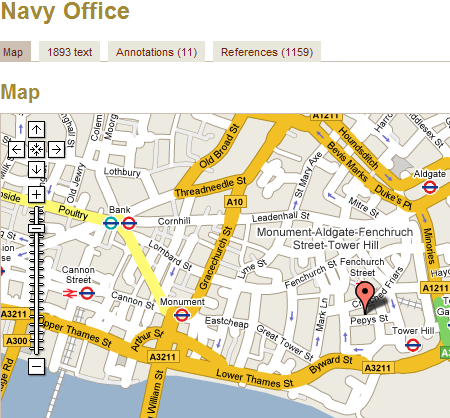Click the Bevis Marks label

point(347,161)
